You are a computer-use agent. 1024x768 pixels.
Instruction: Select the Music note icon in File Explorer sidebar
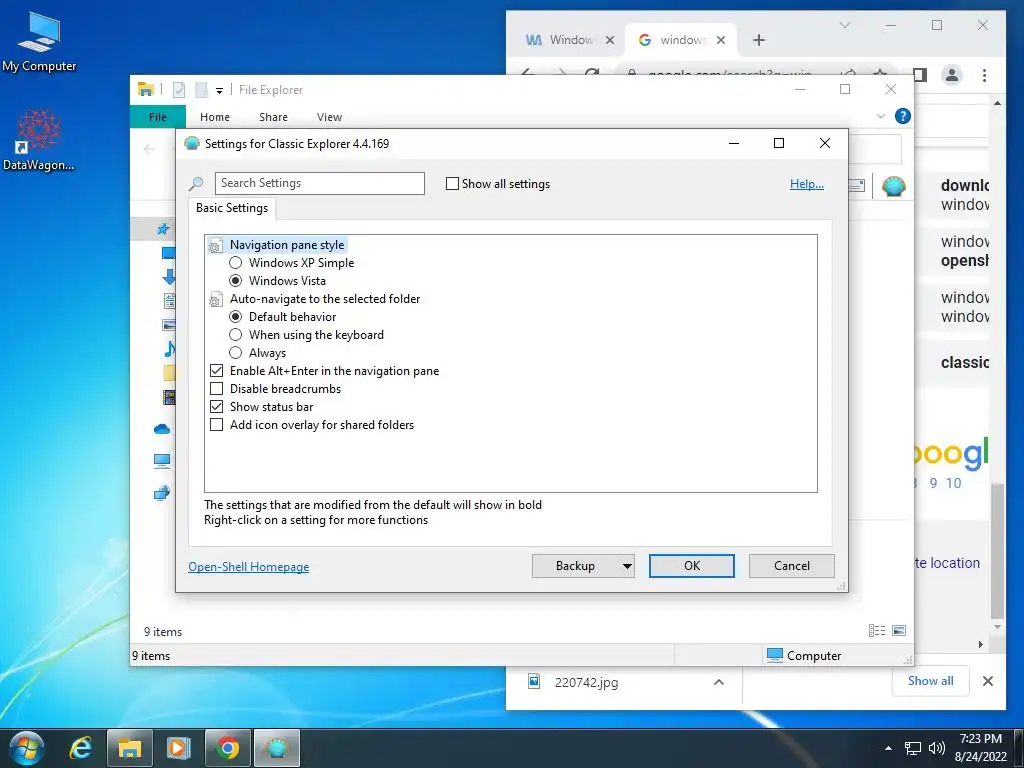pos(169,349)
